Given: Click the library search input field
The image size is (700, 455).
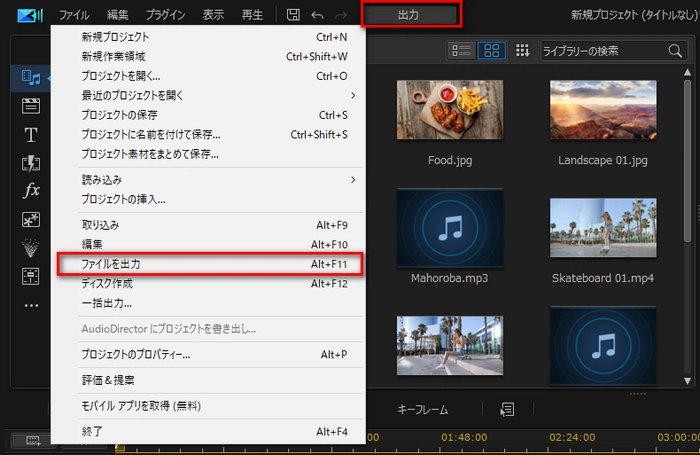Looking at the screenshot, I should (x=600, y=50).
